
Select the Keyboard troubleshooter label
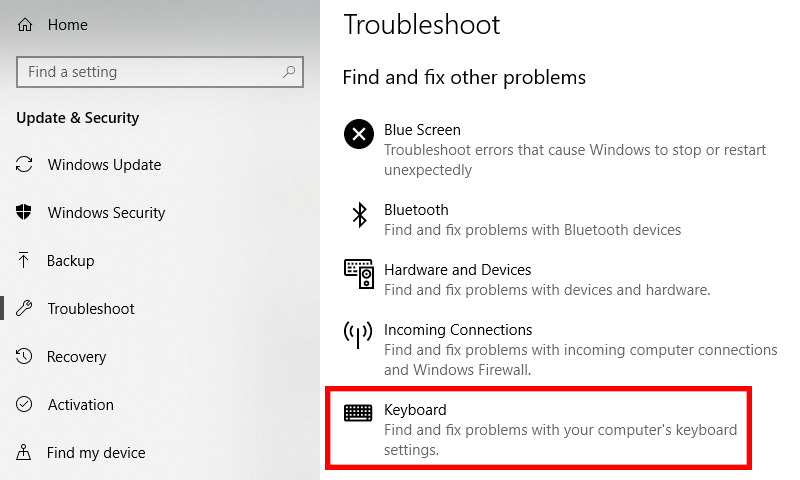(415, 410)
